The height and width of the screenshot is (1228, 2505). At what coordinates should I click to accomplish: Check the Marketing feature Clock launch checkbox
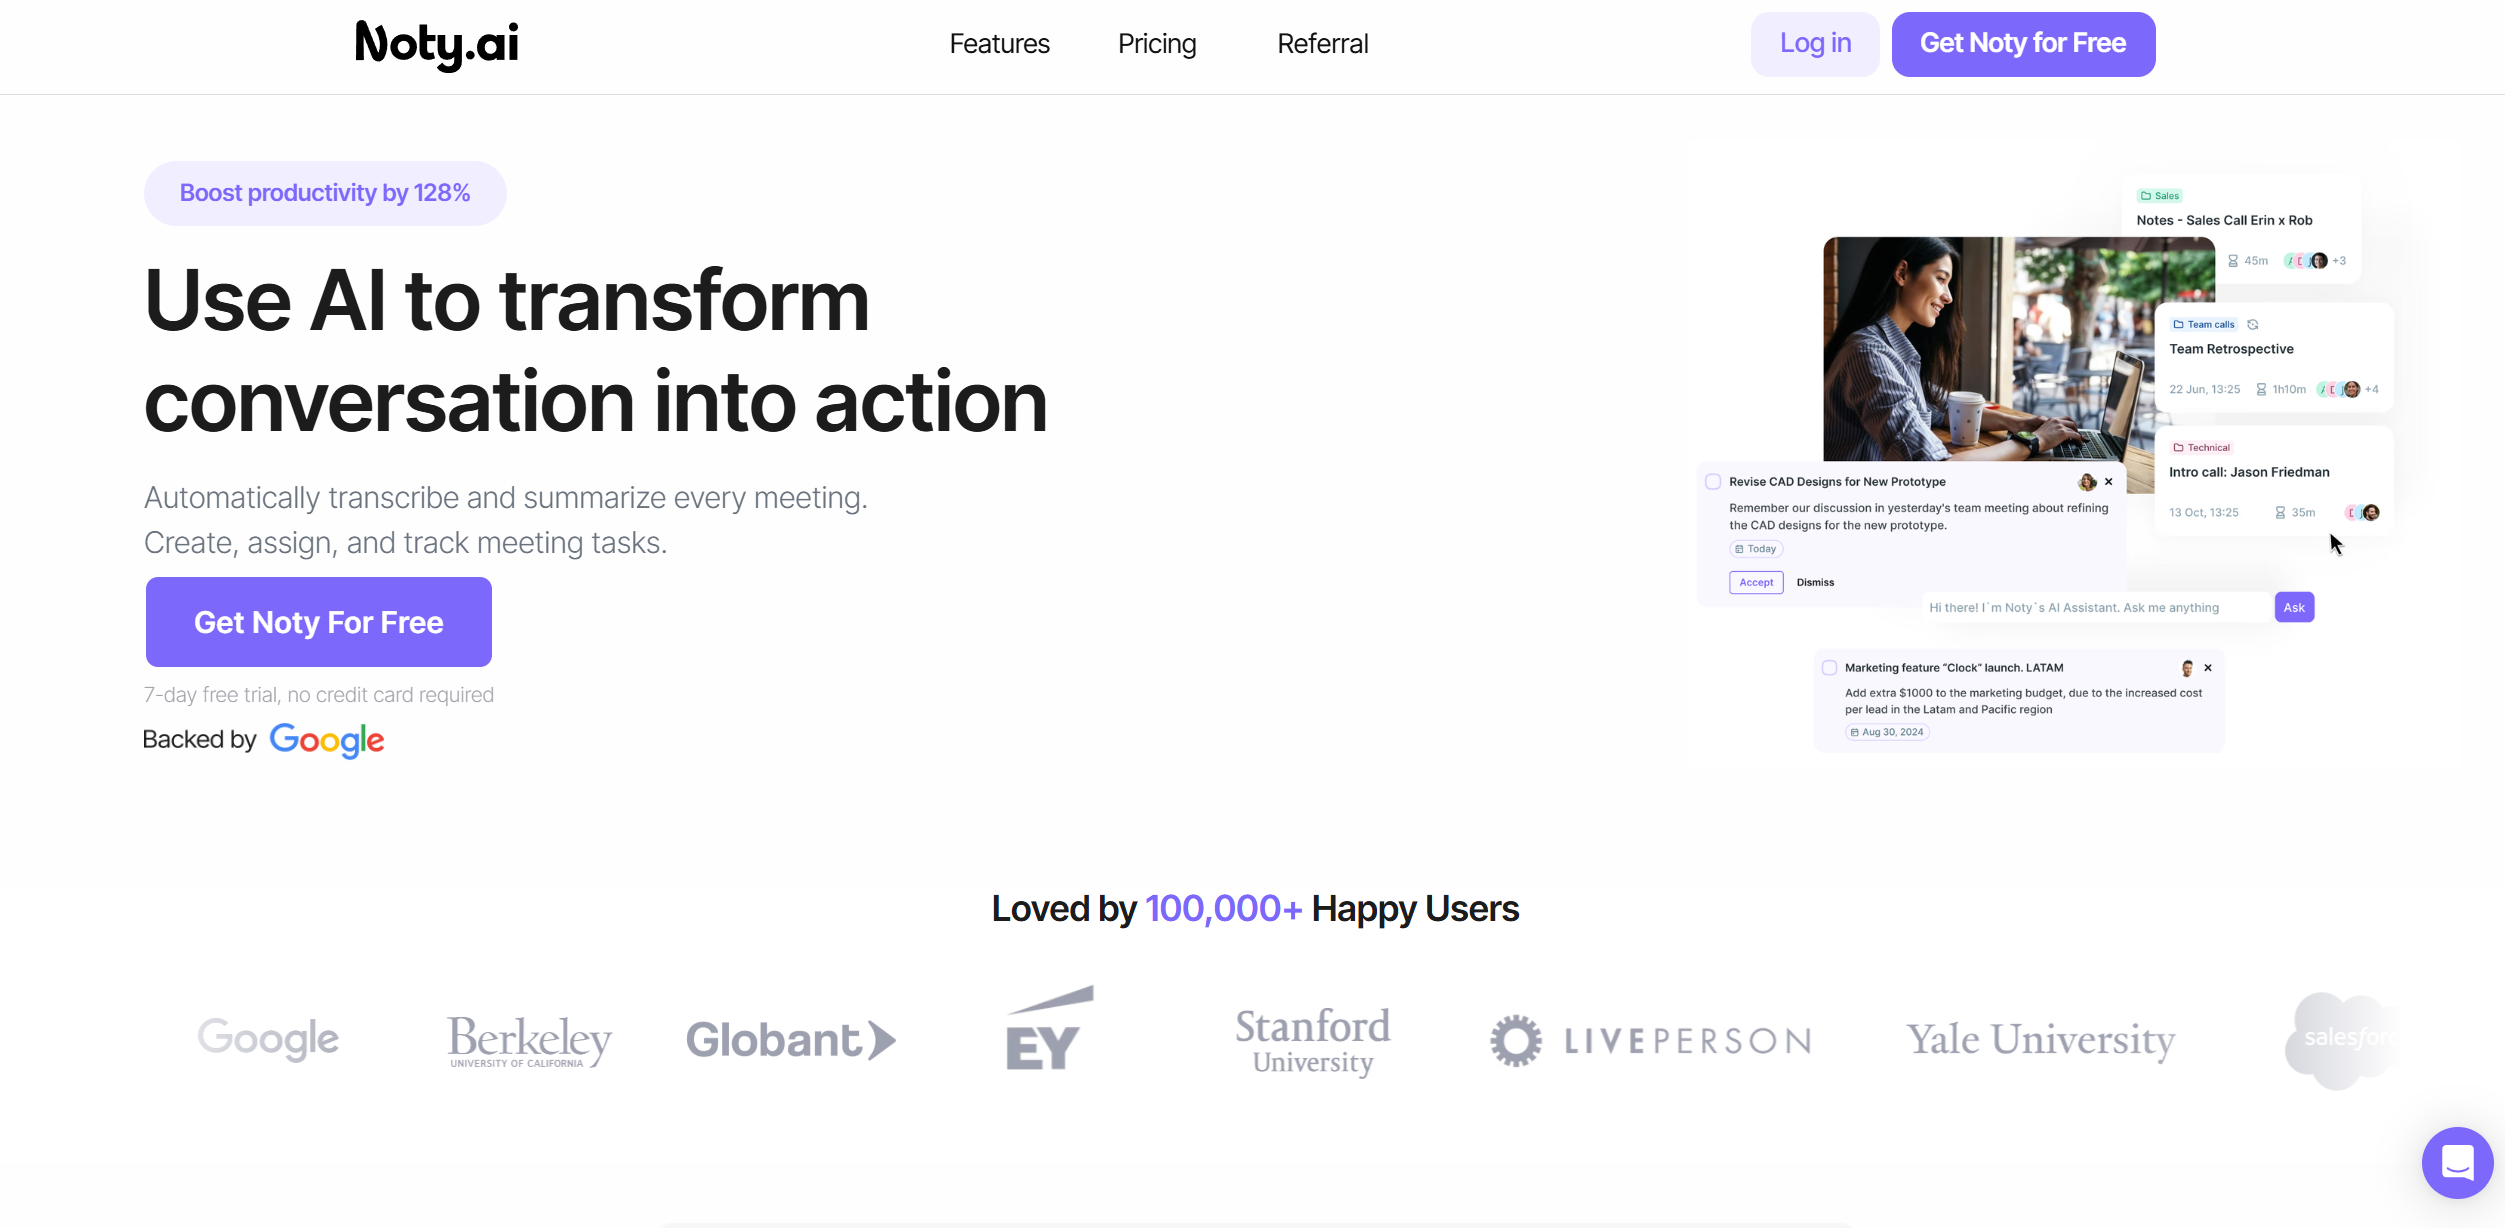point(1829,668)
